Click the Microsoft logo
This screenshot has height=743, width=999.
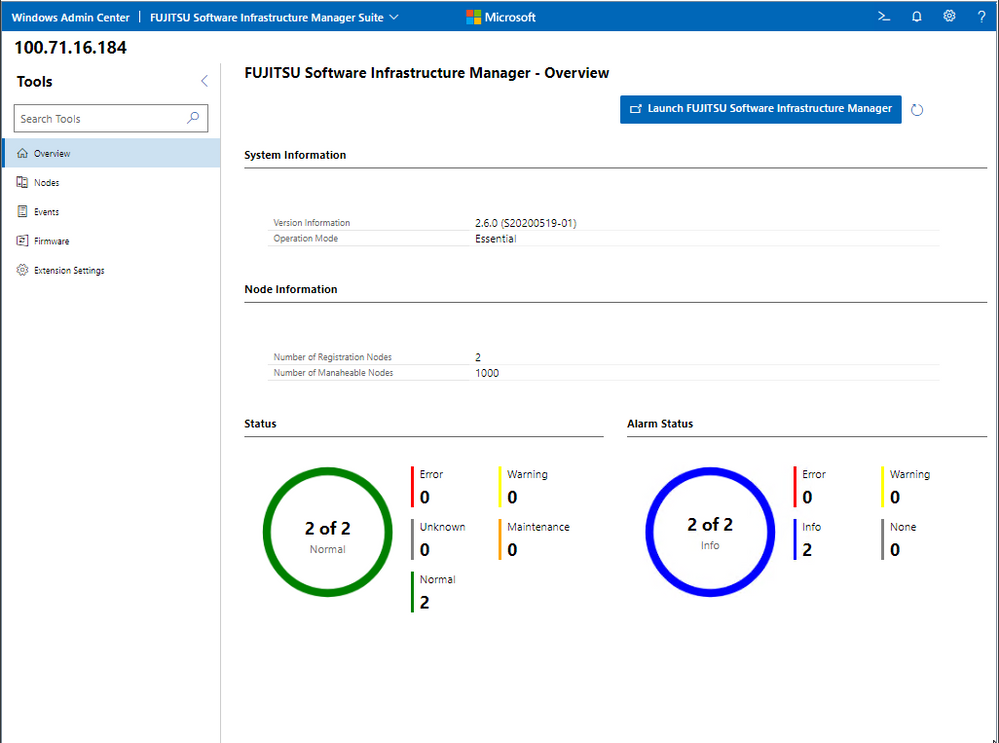pyautogui.click(x=500, y=17)
